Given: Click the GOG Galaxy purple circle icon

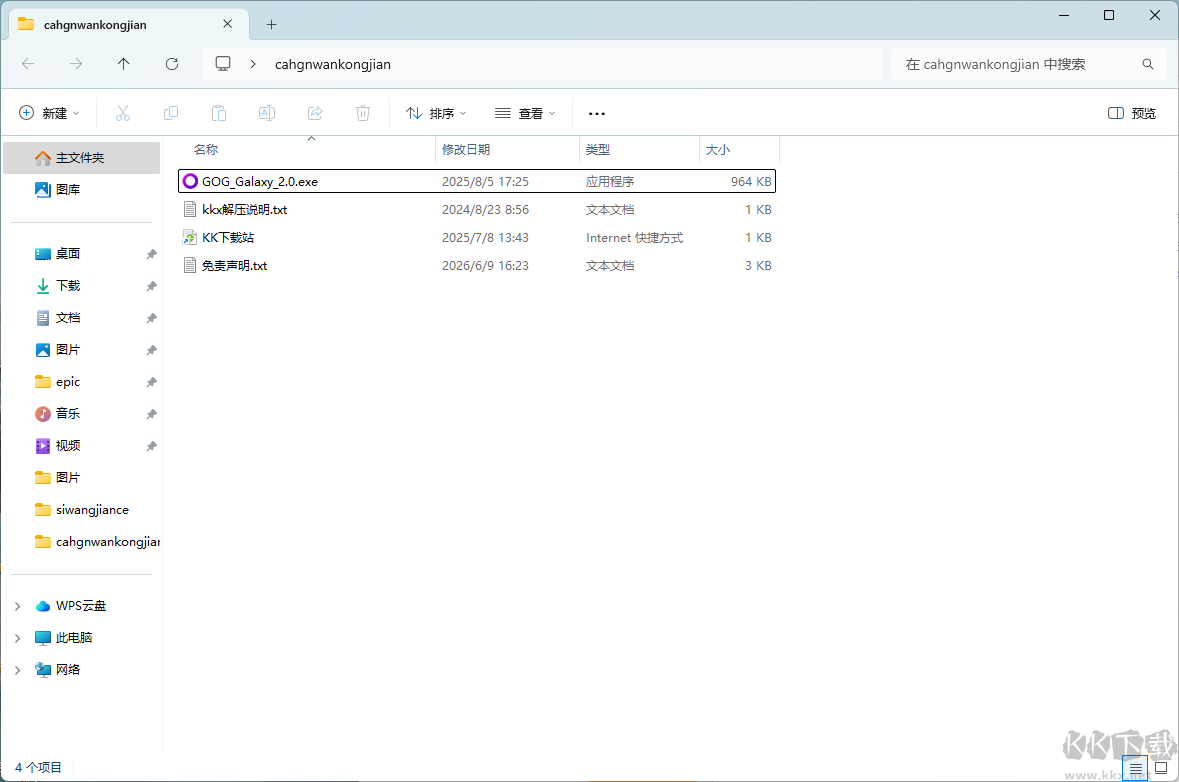Looking at the screenshot, I should click(190, 181).
